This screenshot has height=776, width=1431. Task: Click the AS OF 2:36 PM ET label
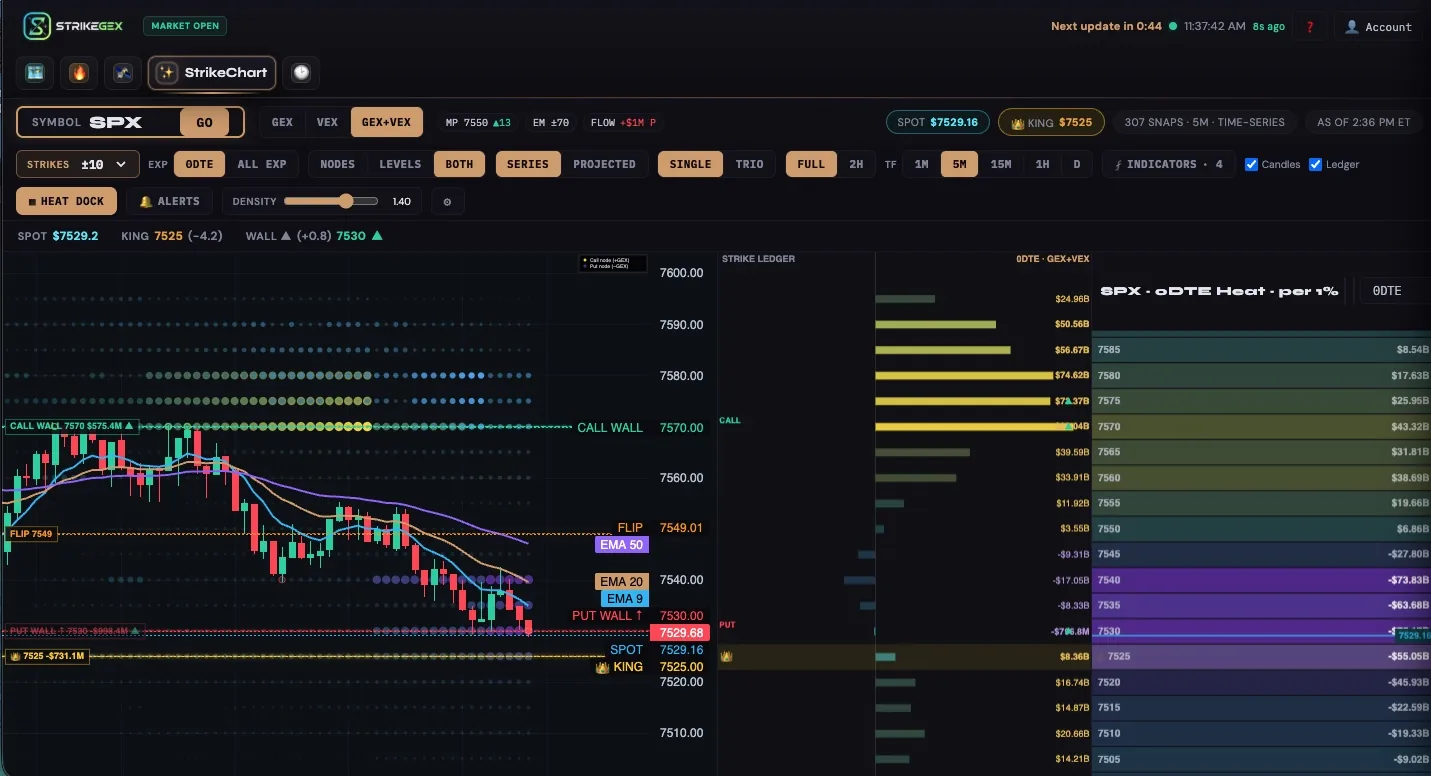pyautogui.click(x=1363, y=122)
